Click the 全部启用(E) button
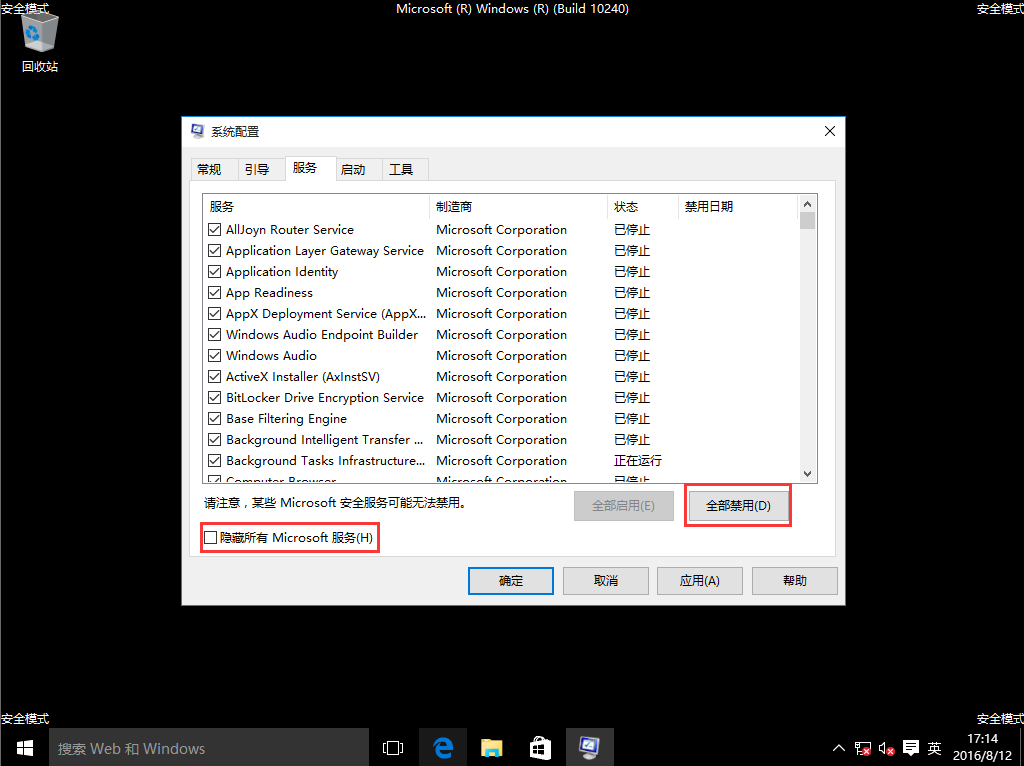Screen dimensions: 1024x766 624,505
